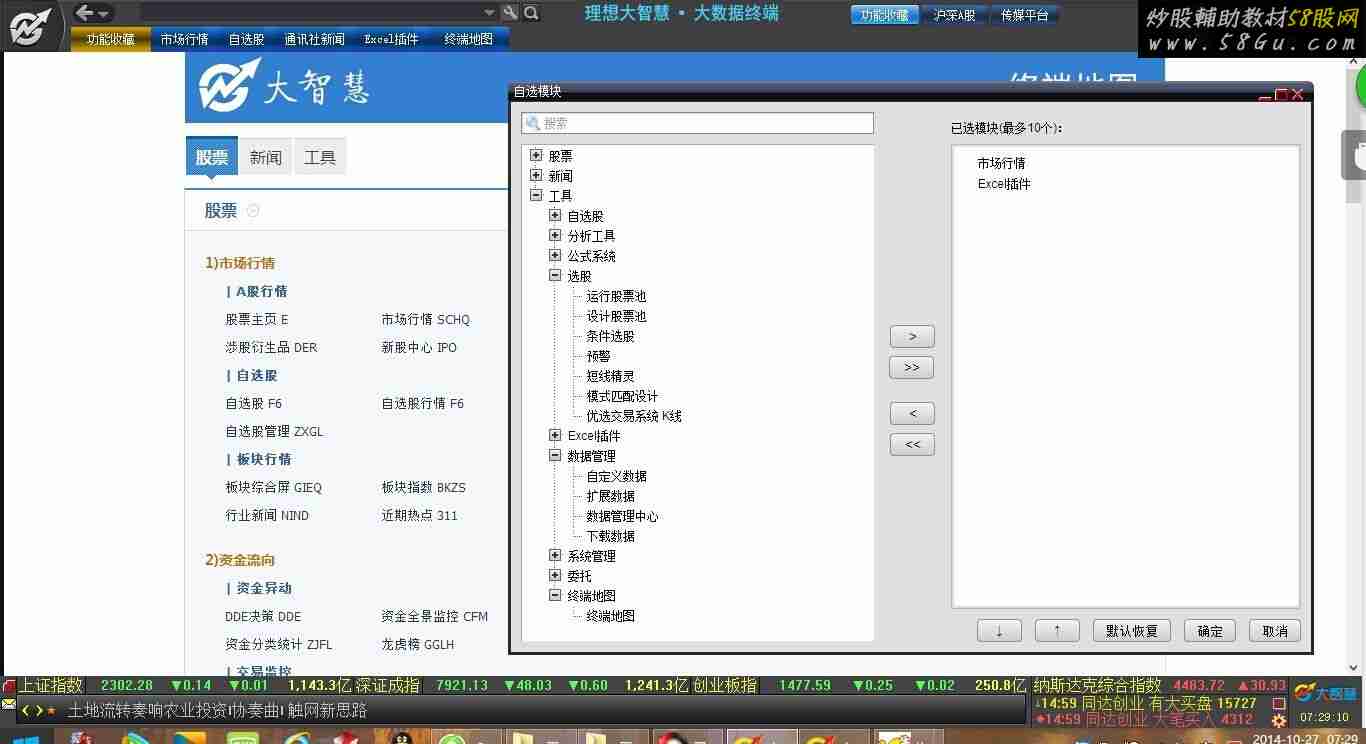Image resolution: width=1366 pixels, height=744 pixels.
Task: Click 取消 to cancel dialog
Action: pyautogui.click(x=1275, y=631)
